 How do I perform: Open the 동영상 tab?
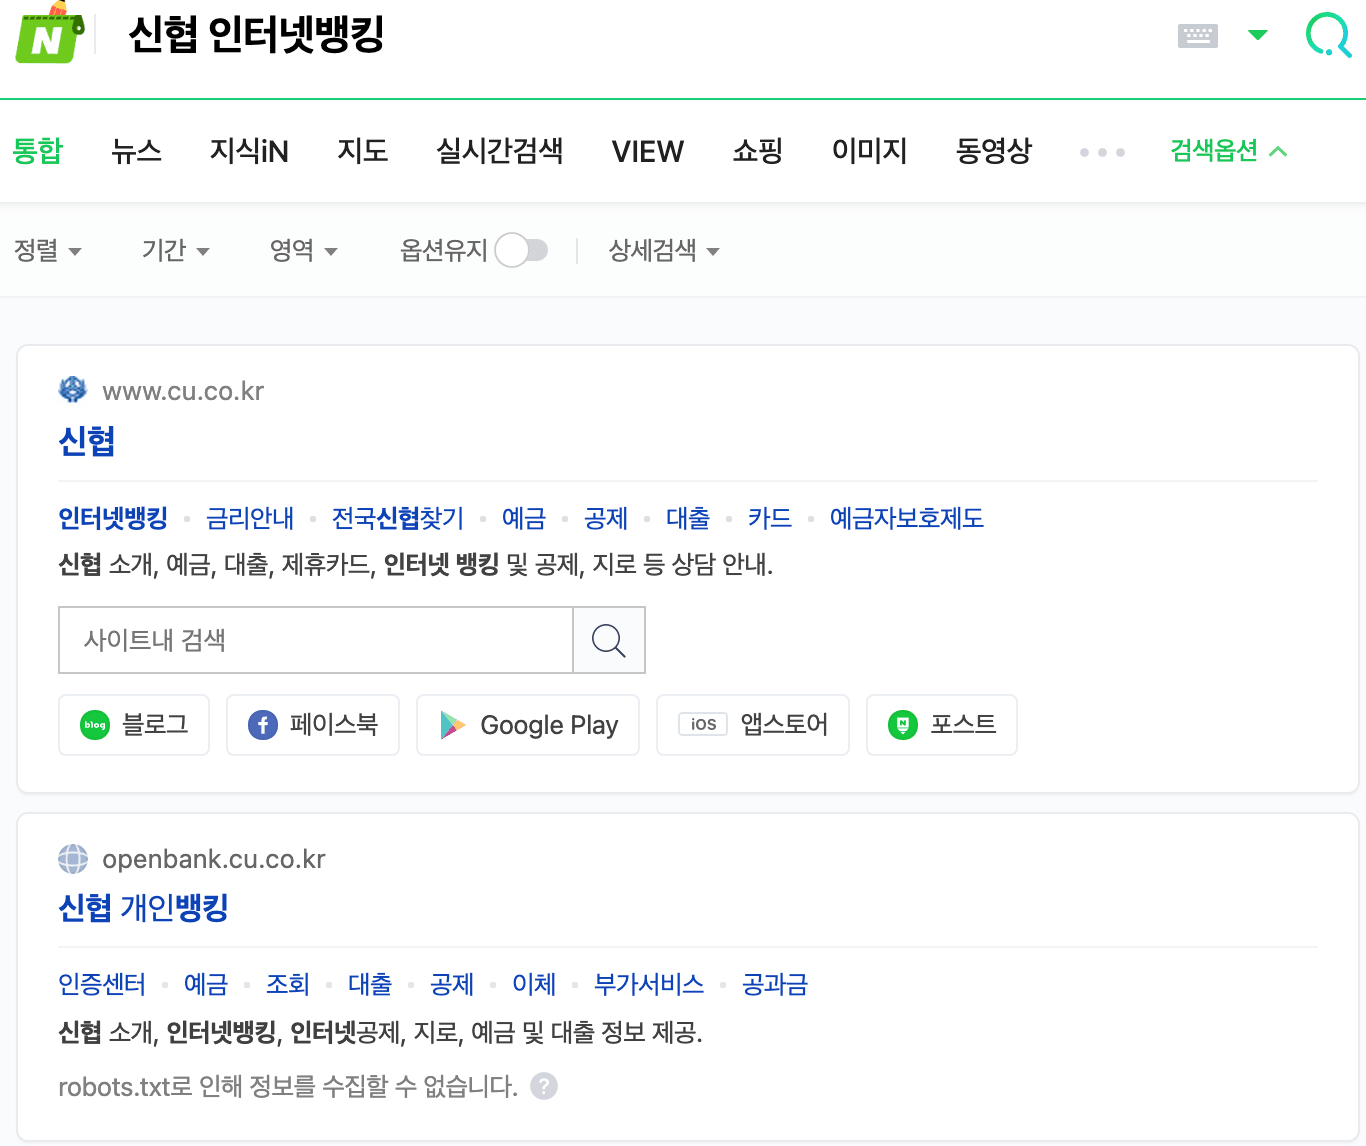click(993, 151)
